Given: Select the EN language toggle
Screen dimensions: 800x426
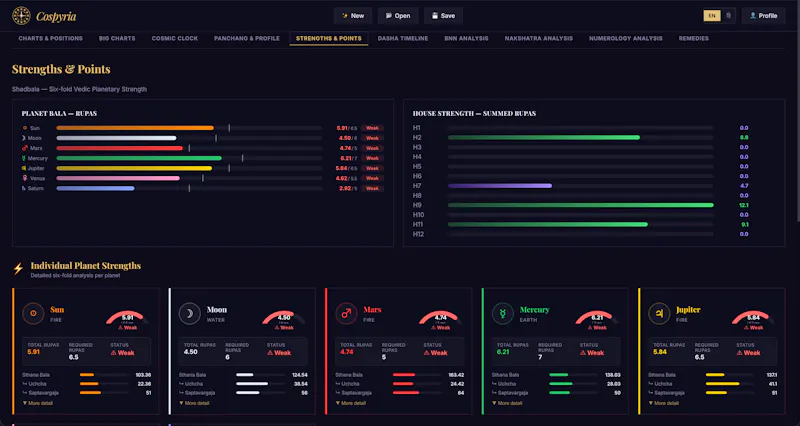Looking at the screenshot, I should click(x=712, y=16).
